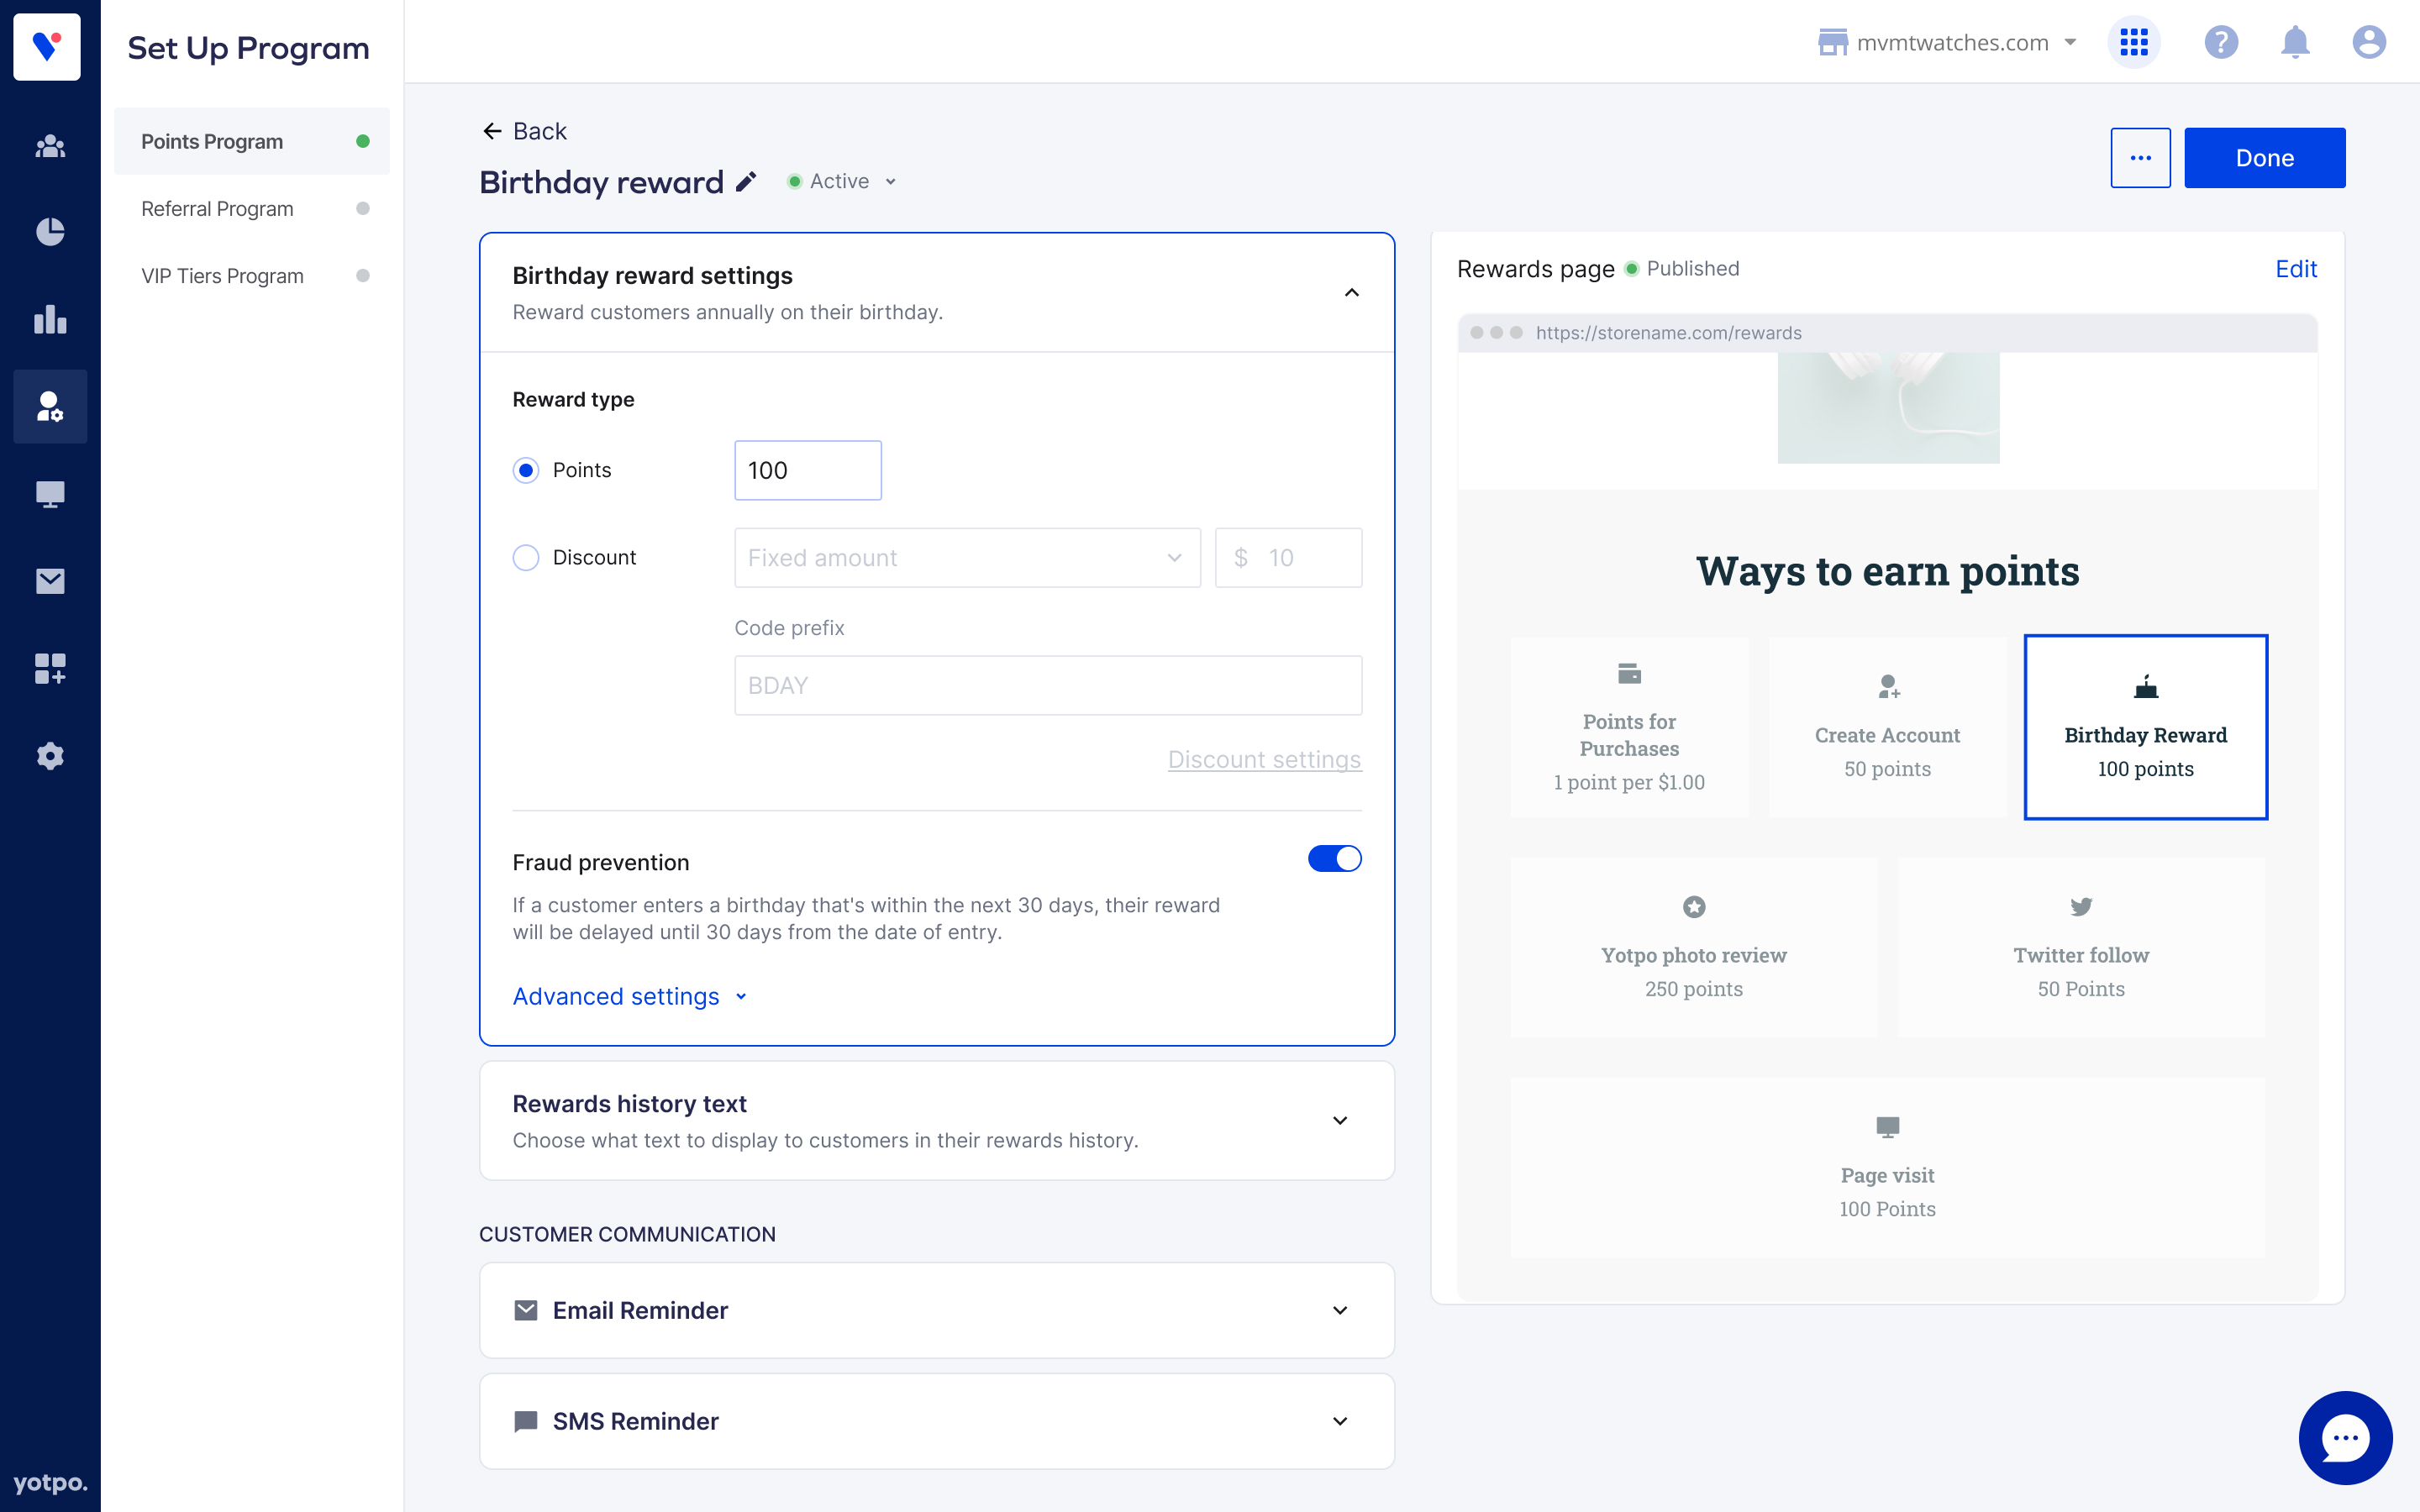The width and height of the screenshot is (2420, 1512).
Task: Open the help question mark icon
Action: click(x=2220, y=42)
